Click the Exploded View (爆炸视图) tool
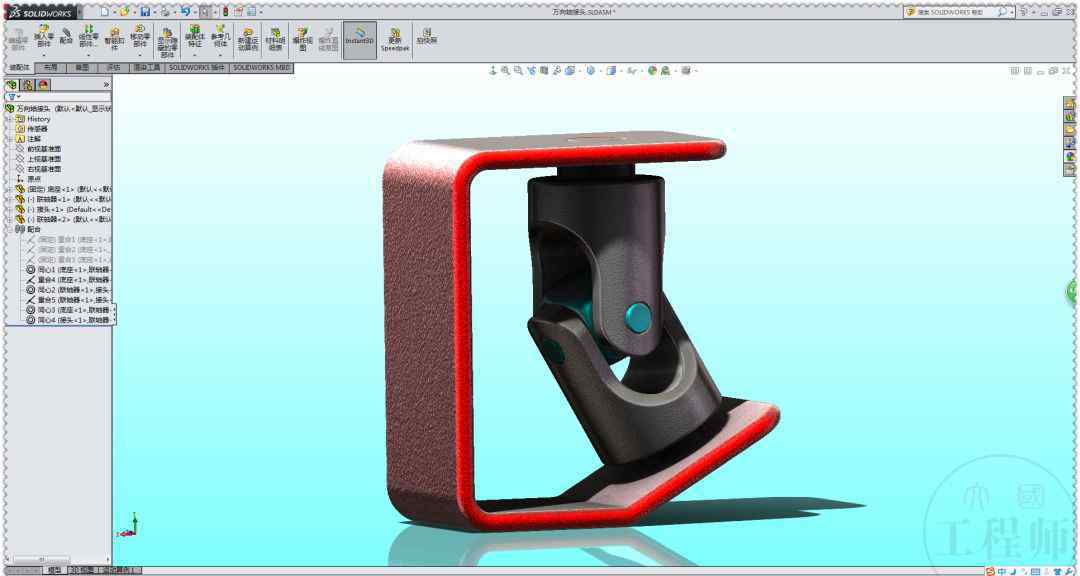The image size is (1080, 576). point(302,39)
